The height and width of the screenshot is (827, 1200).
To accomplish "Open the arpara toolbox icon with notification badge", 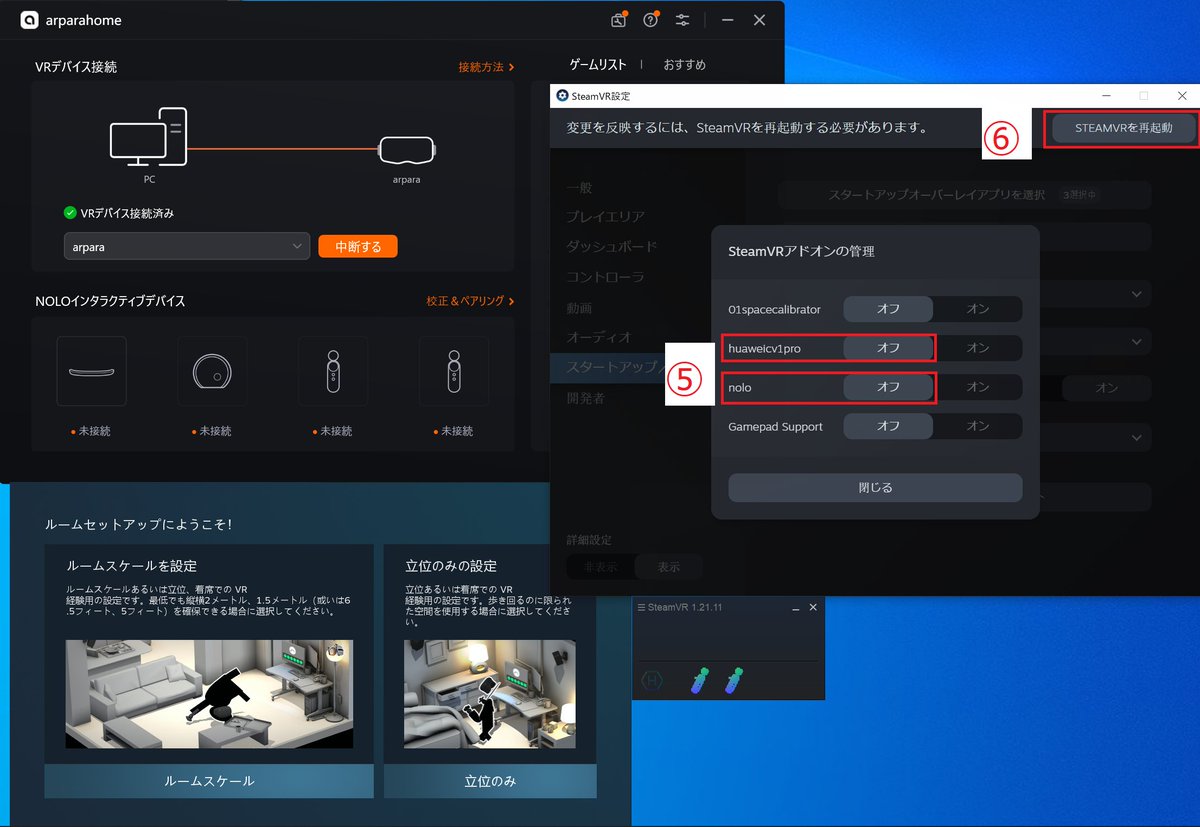I will pyautogui.click(x=618, y=20).
